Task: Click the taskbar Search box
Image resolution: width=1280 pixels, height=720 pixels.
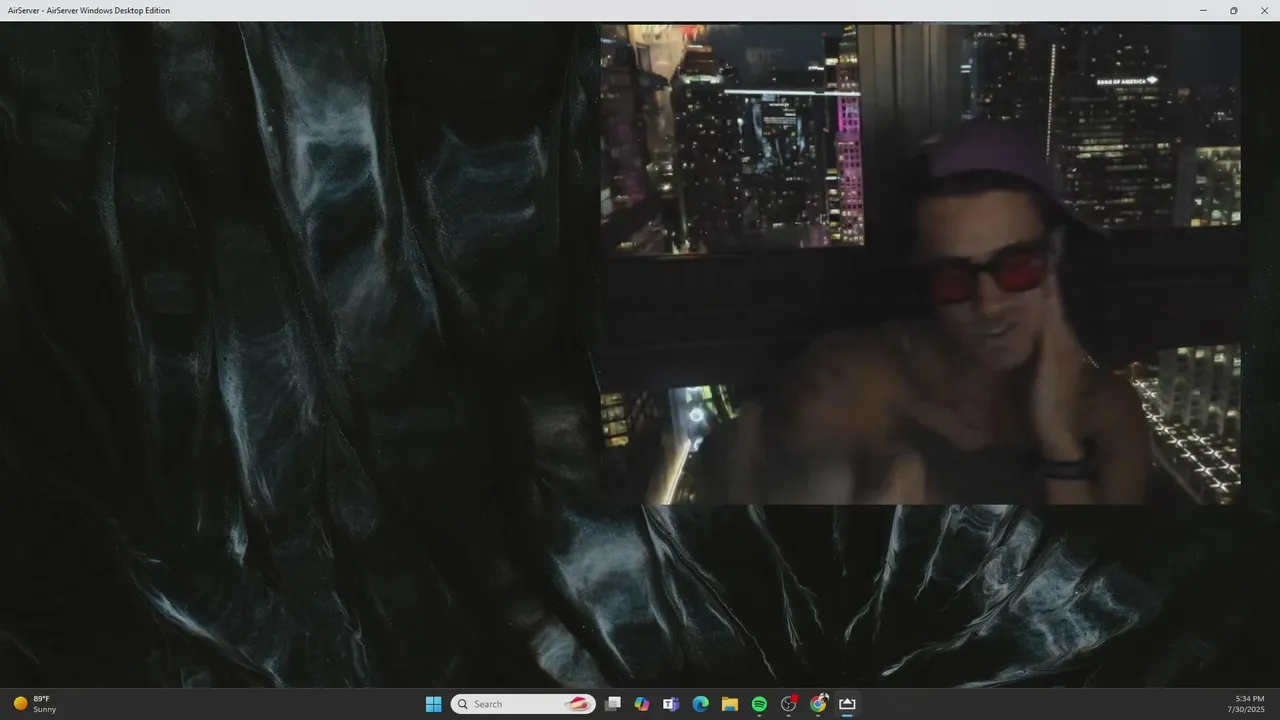Action: click(x=523, y=704)
